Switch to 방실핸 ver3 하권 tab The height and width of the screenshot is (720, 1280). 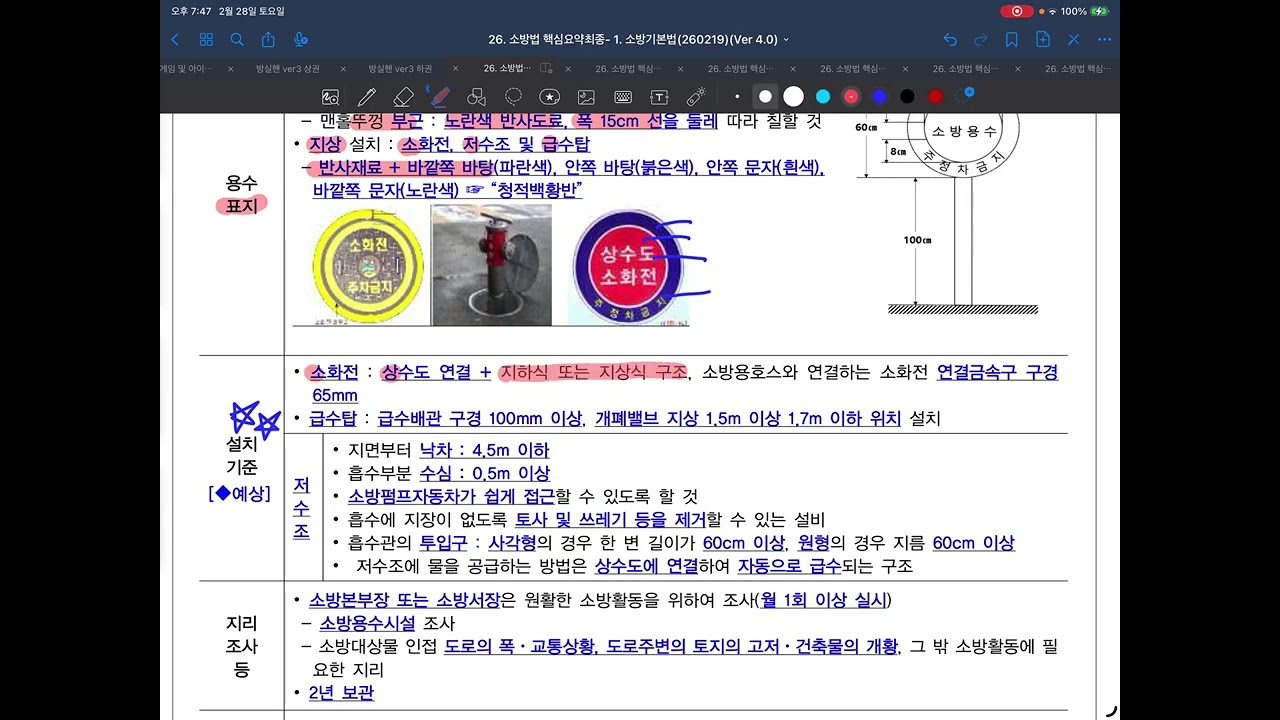point(400,69)
